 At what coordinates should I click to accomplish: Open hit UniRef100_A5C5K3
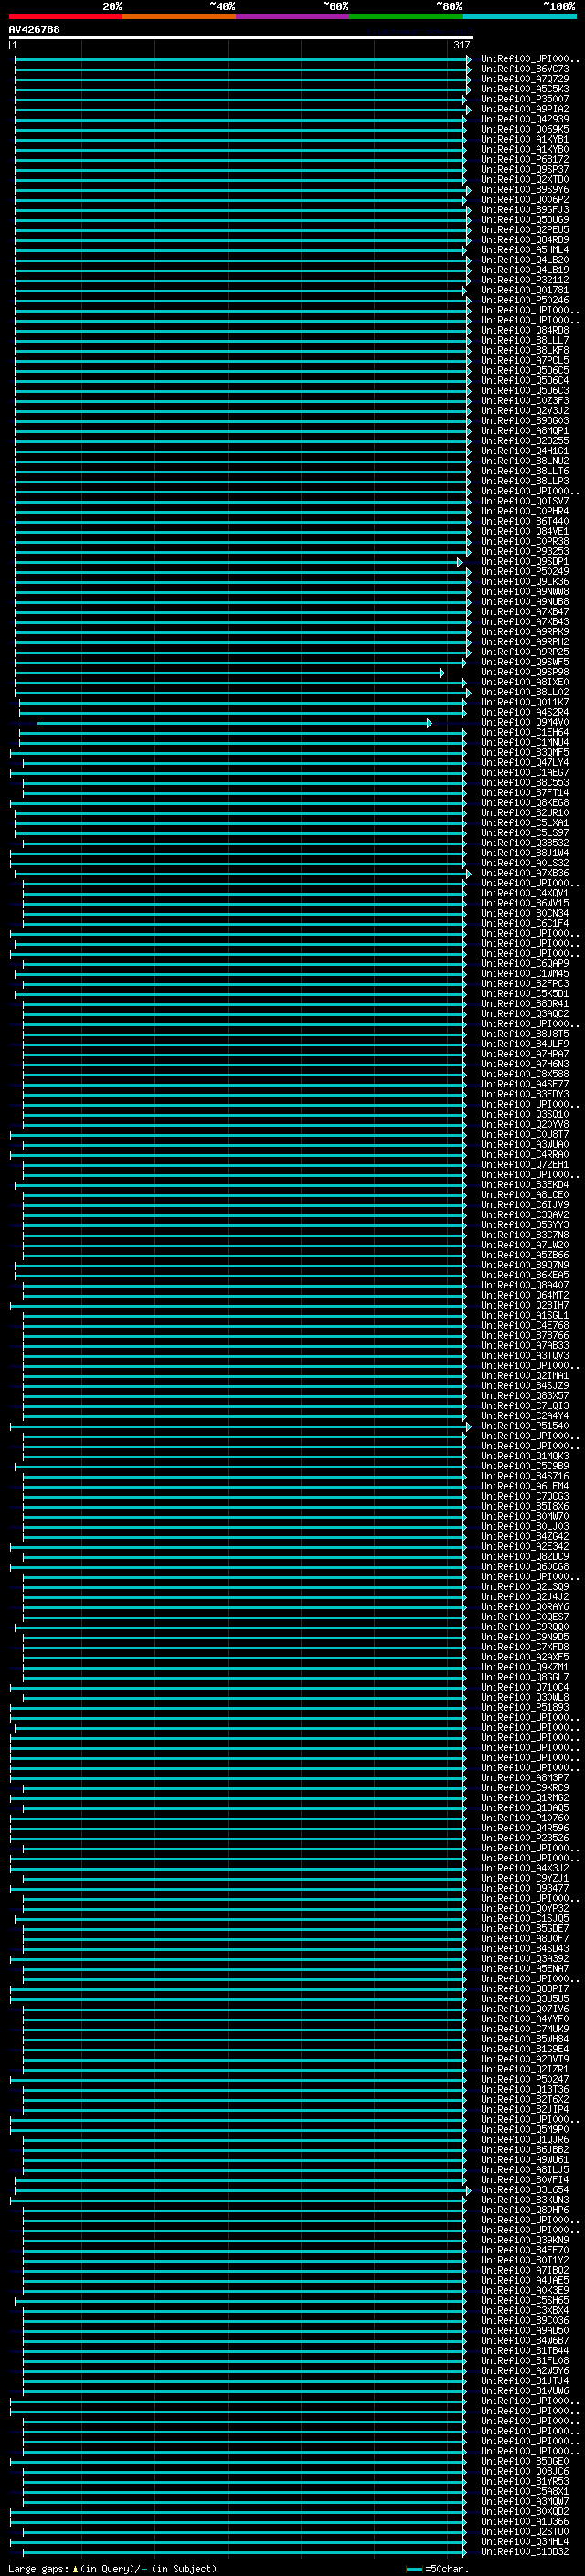pos(524,89)
